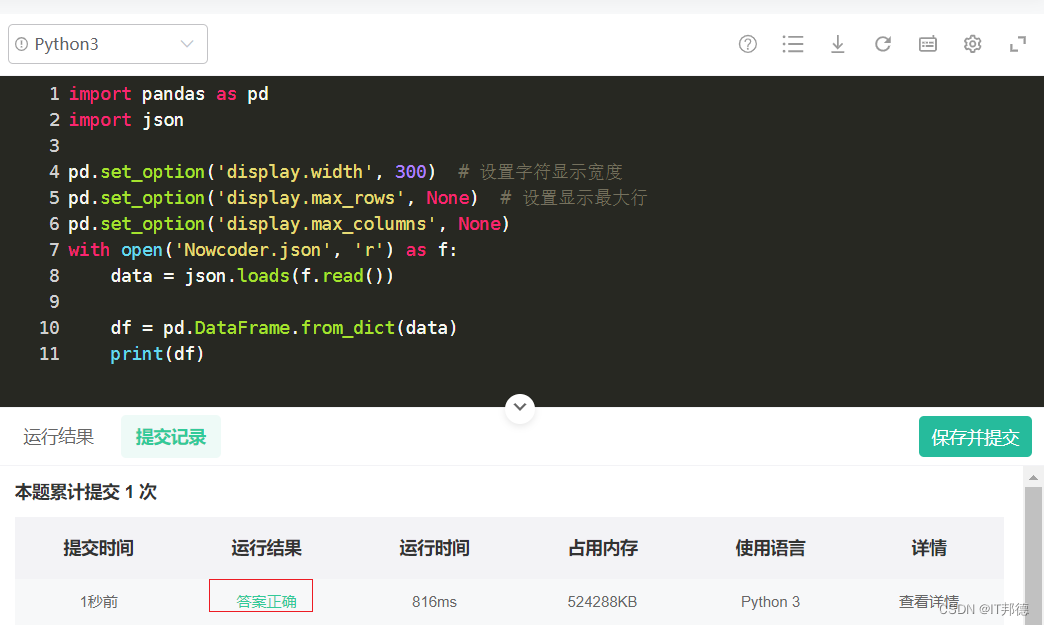Click the 保存并提交 button
The image size is (1044, 625).
point(975,437)
